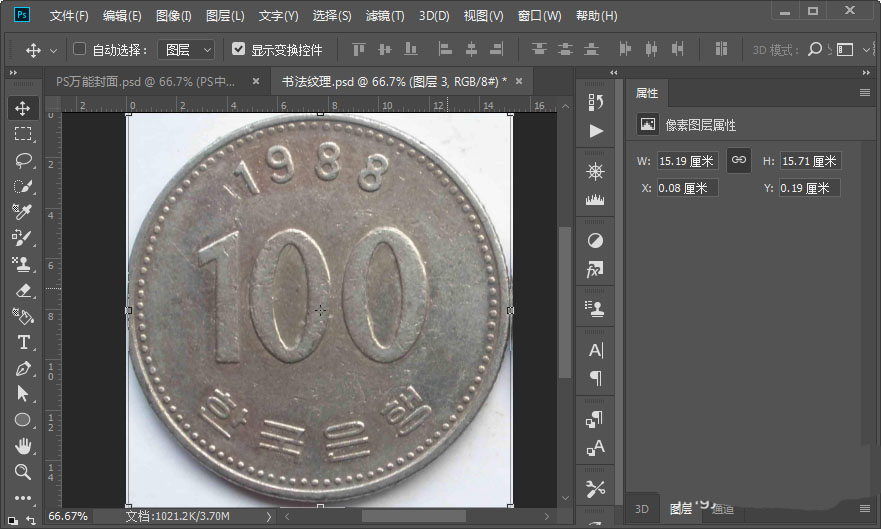Expand the Move tool preset picker arrow
Screen dimensions: 881x529
pyautogui.click(x=53, y=50)
